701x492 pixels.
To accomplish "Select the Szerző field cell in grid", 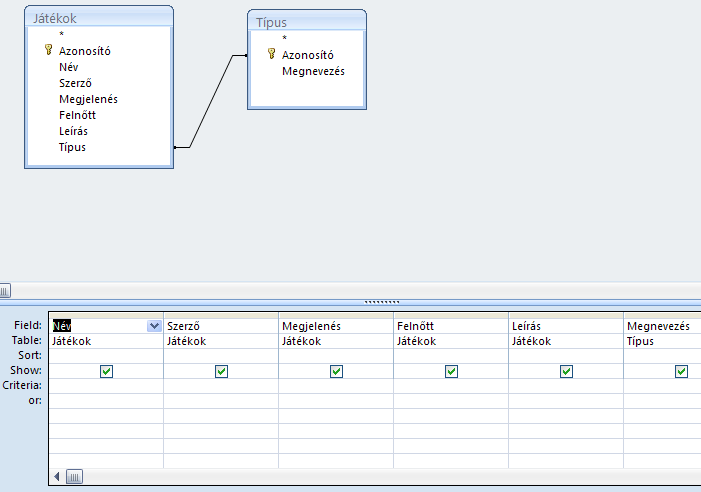I will click(220, 326).
